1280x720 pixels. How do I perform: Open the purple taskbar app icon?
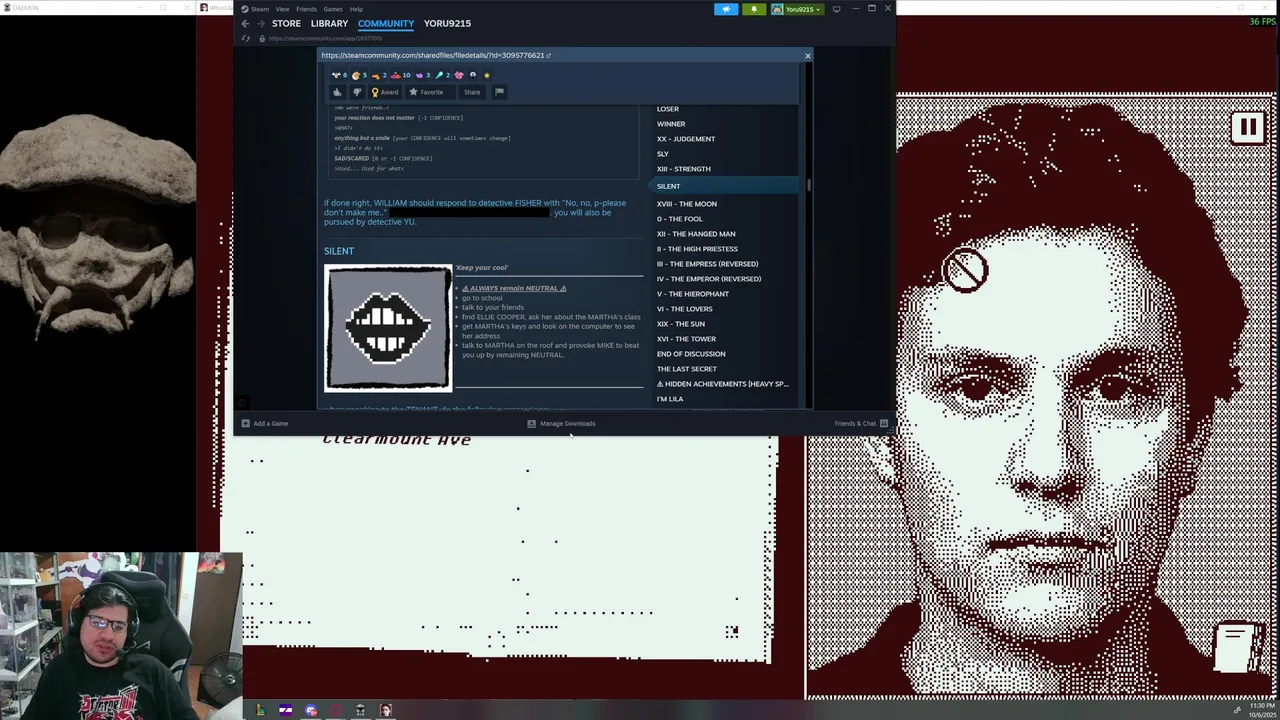(285, 710)
